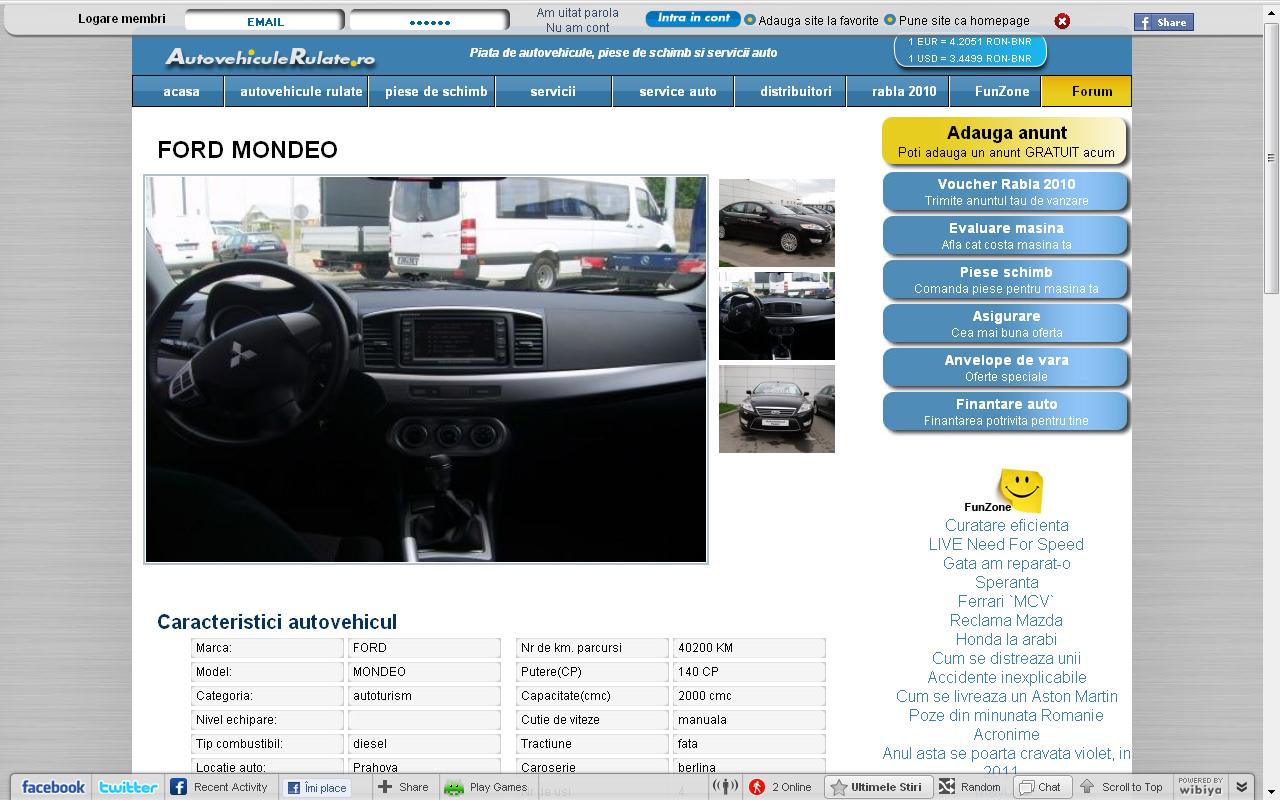Open the 'Ferrari `MCV`' FunZone link
The width and height of the screenshot is (1280, 800).
(1006, 601)
